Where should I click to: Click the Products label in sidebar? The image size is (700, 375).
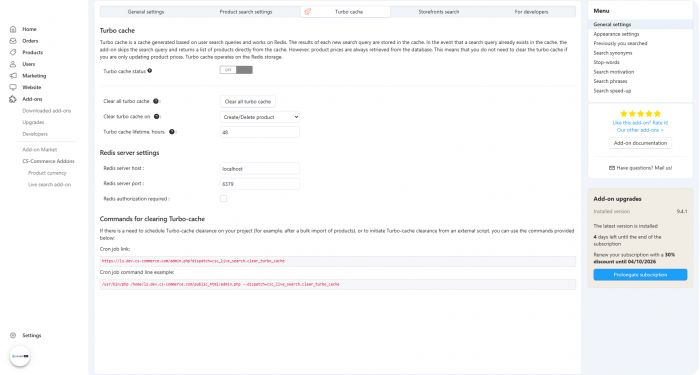click(33, 52)
